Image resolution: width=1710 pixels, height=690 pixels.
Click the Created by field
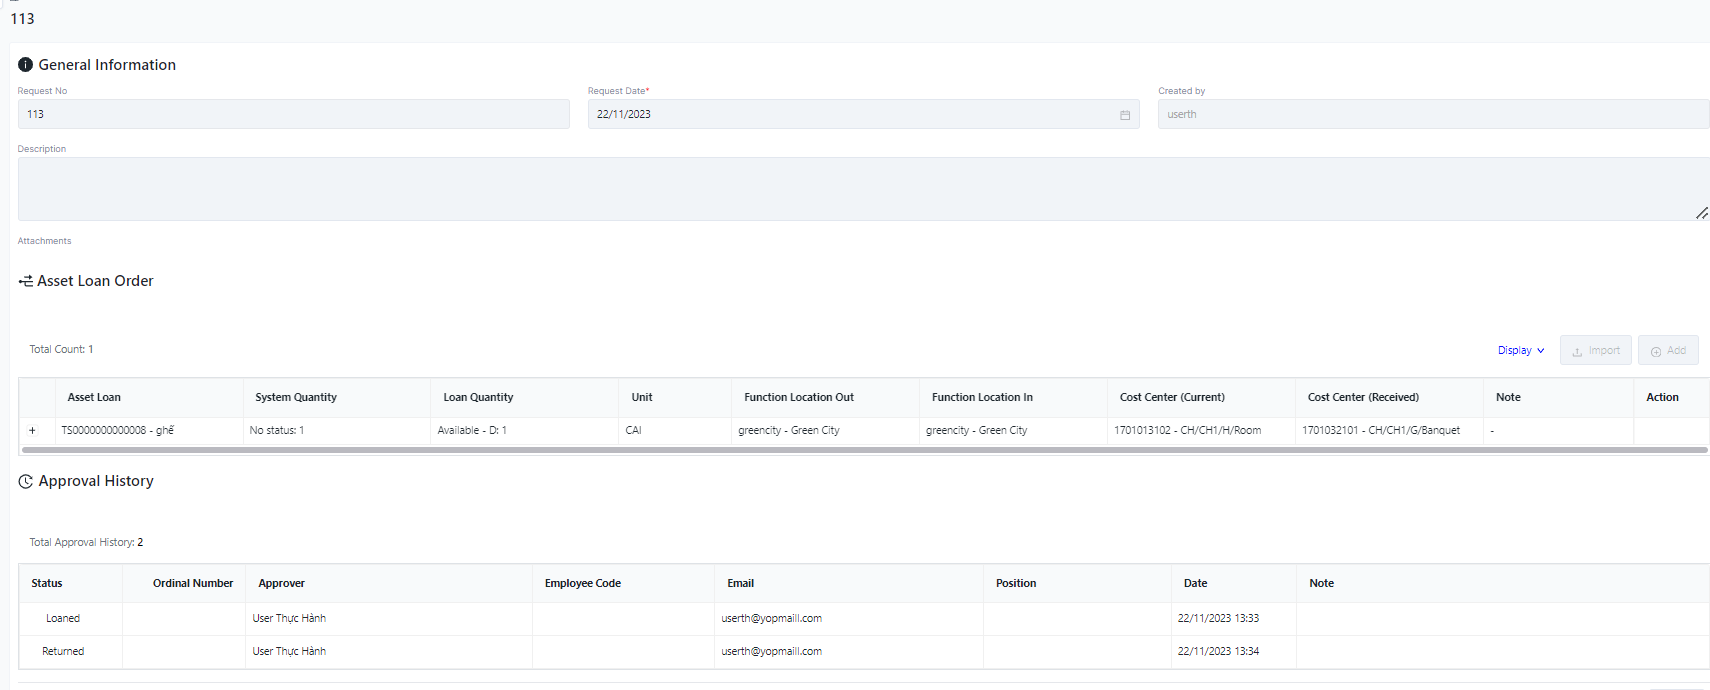click(1432, 114)
